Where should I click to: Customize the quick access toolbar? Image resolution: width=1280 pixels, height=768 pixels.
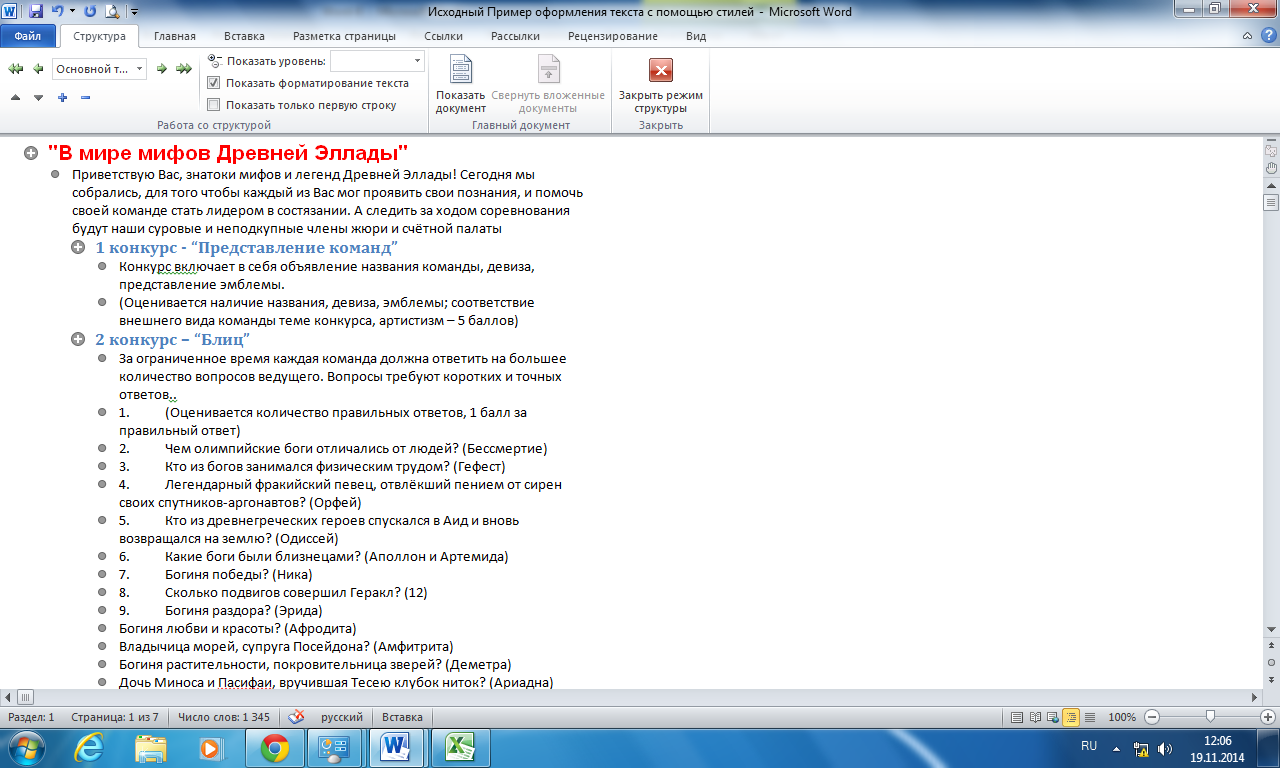[x=135, y=12]
